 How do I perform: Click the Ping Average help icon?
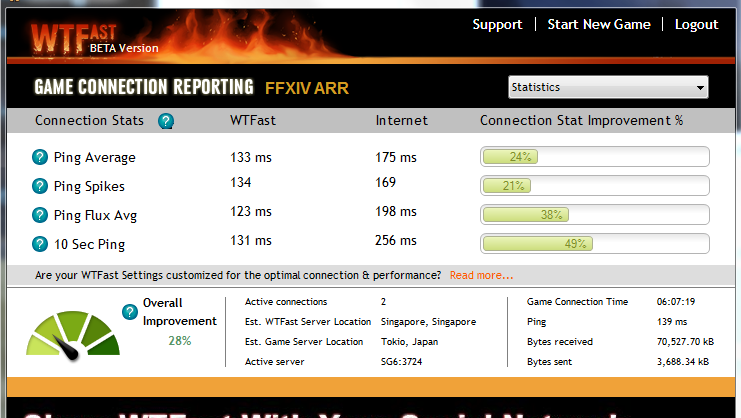coord(40,157)
